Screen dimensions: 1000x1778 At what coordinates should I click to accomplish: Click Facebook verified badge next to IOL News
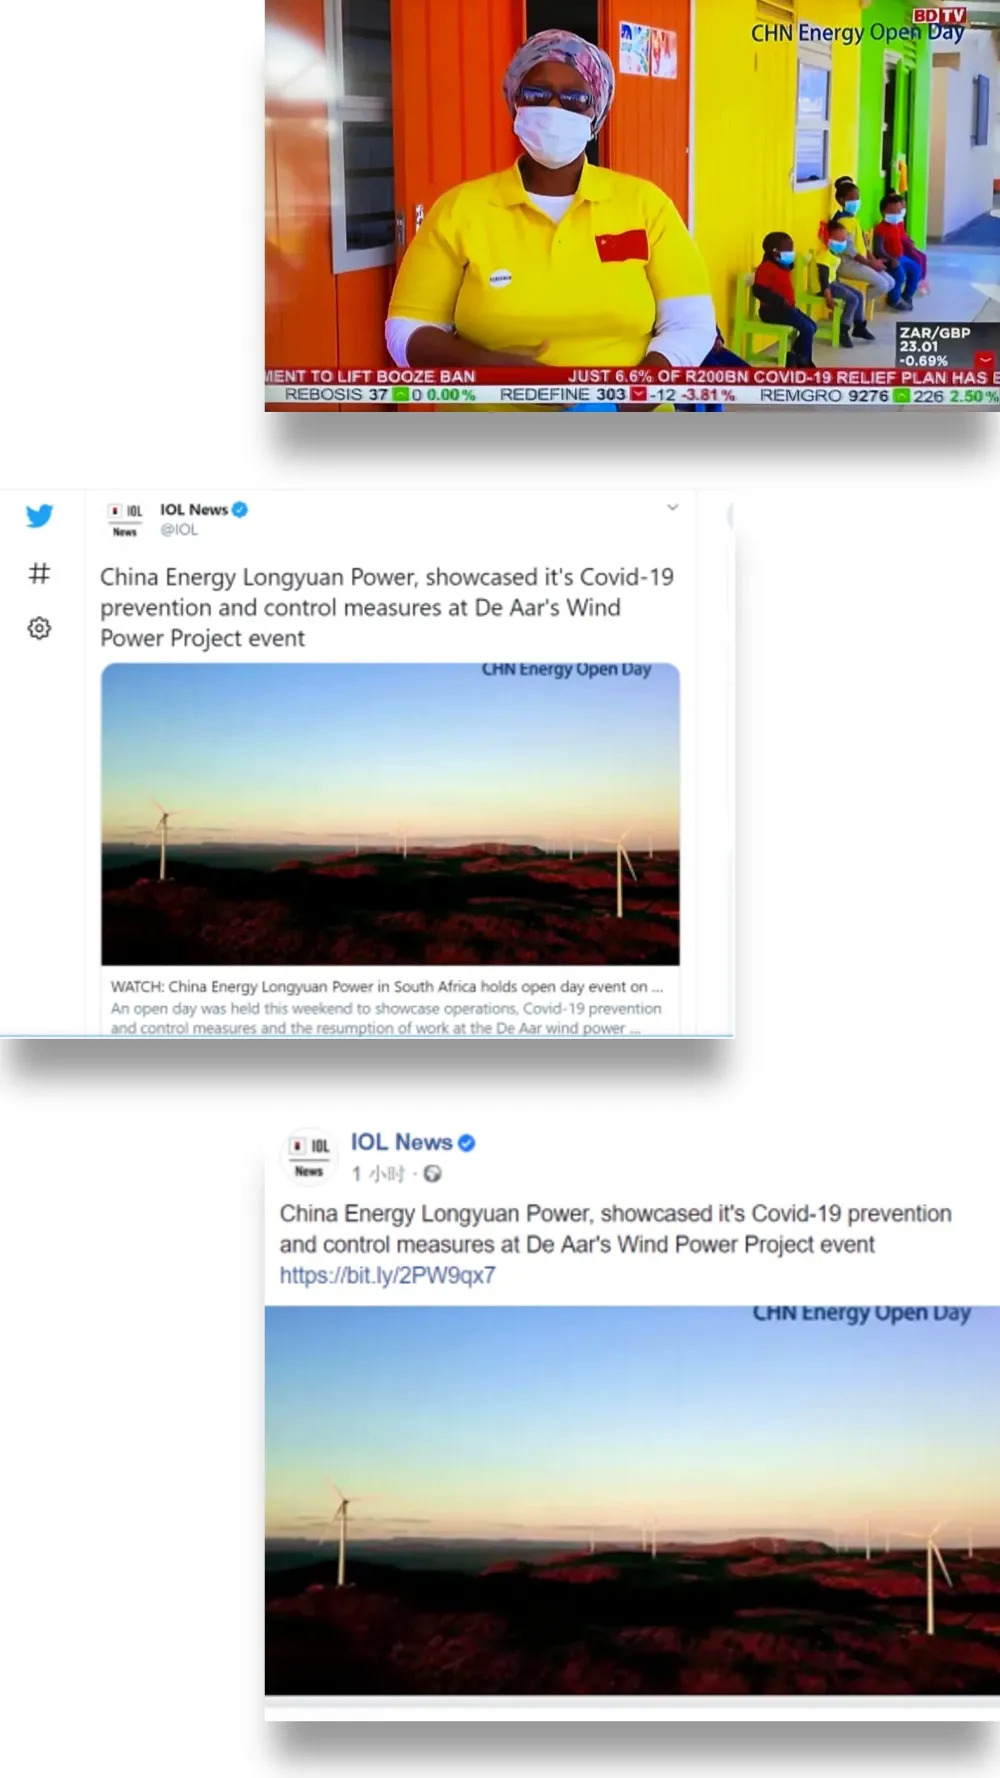(x=467, y=1142)
